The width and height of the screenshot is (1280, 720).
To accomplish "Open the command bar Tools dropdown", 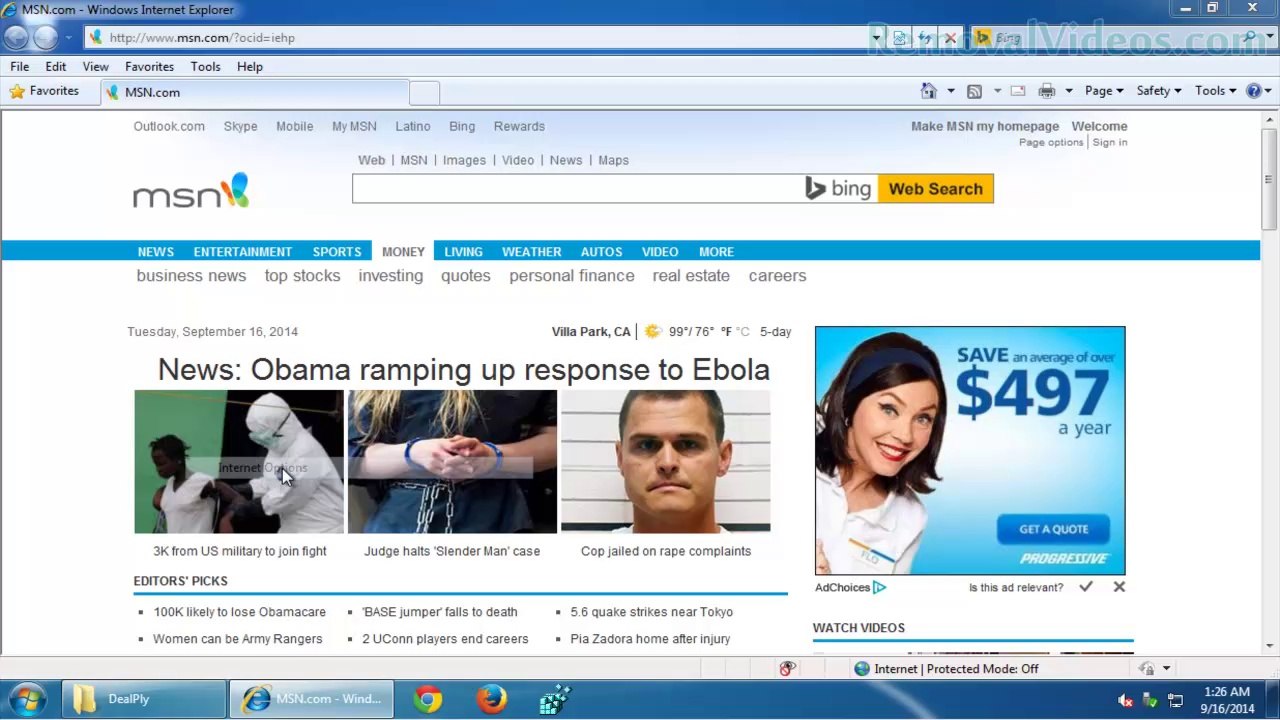I will coord(1215,91).
